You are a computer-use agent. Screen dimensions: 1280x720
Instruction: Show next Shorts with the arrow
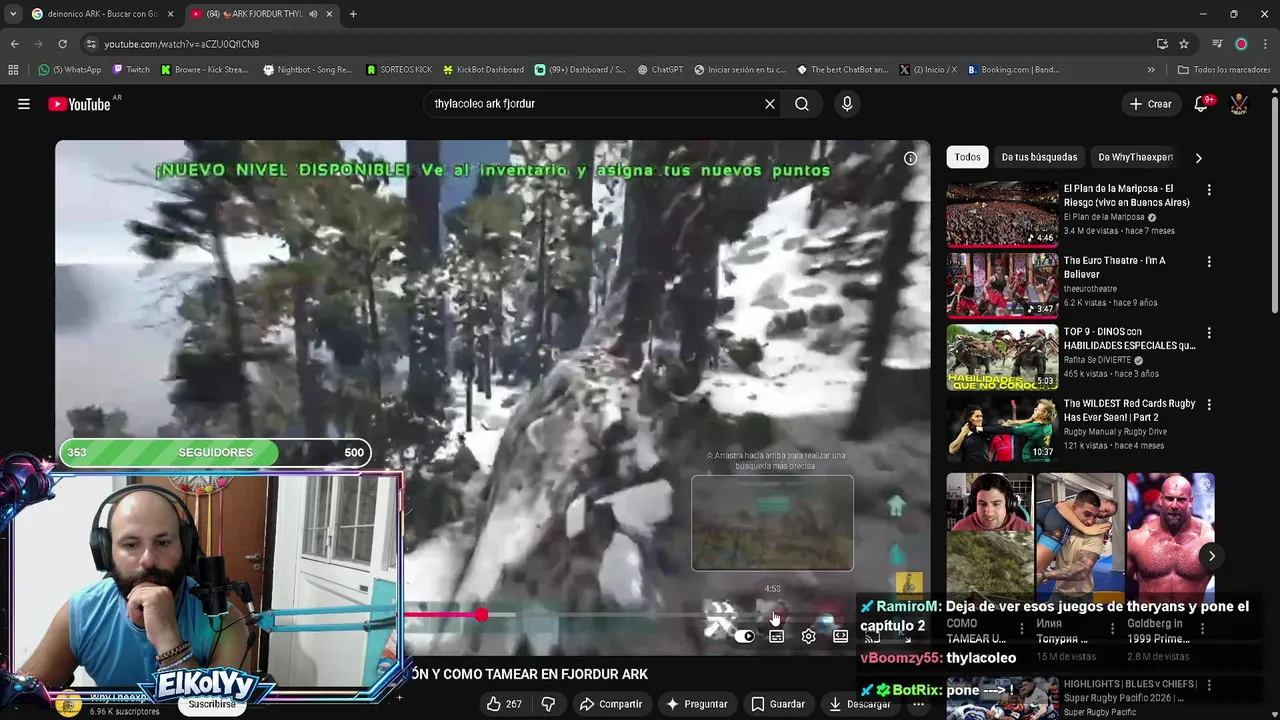coord(1211,556)
